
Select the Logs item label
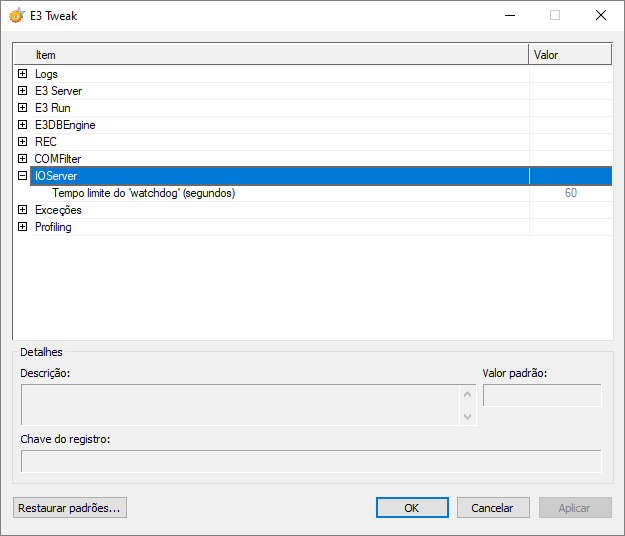coord(46,74)
